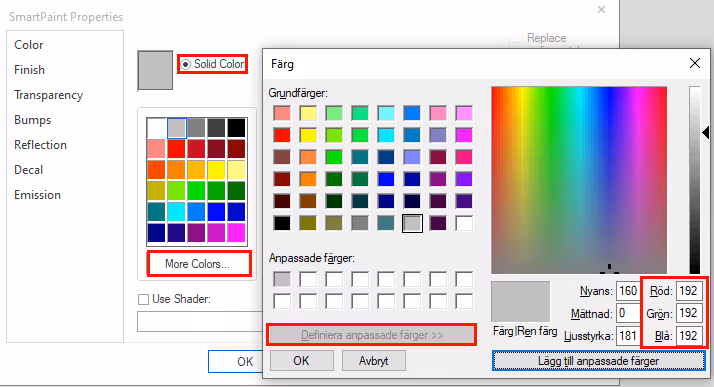Select light gray swatch in SmartPaint palette
The height and width of the screenshot is (387, 714).
[x=177, y=128]
